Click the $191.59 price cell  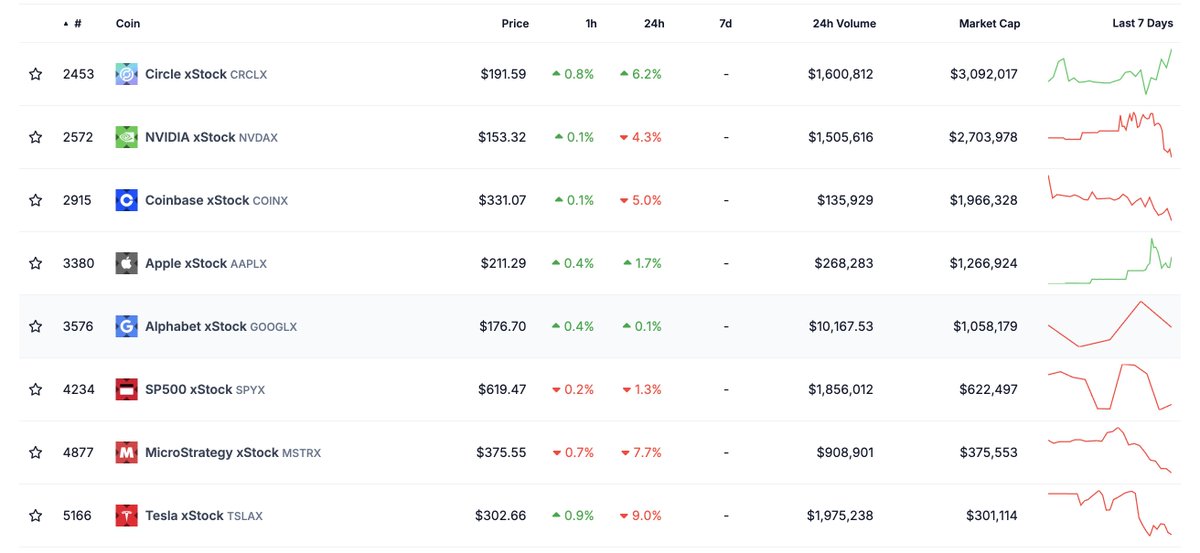502,74
